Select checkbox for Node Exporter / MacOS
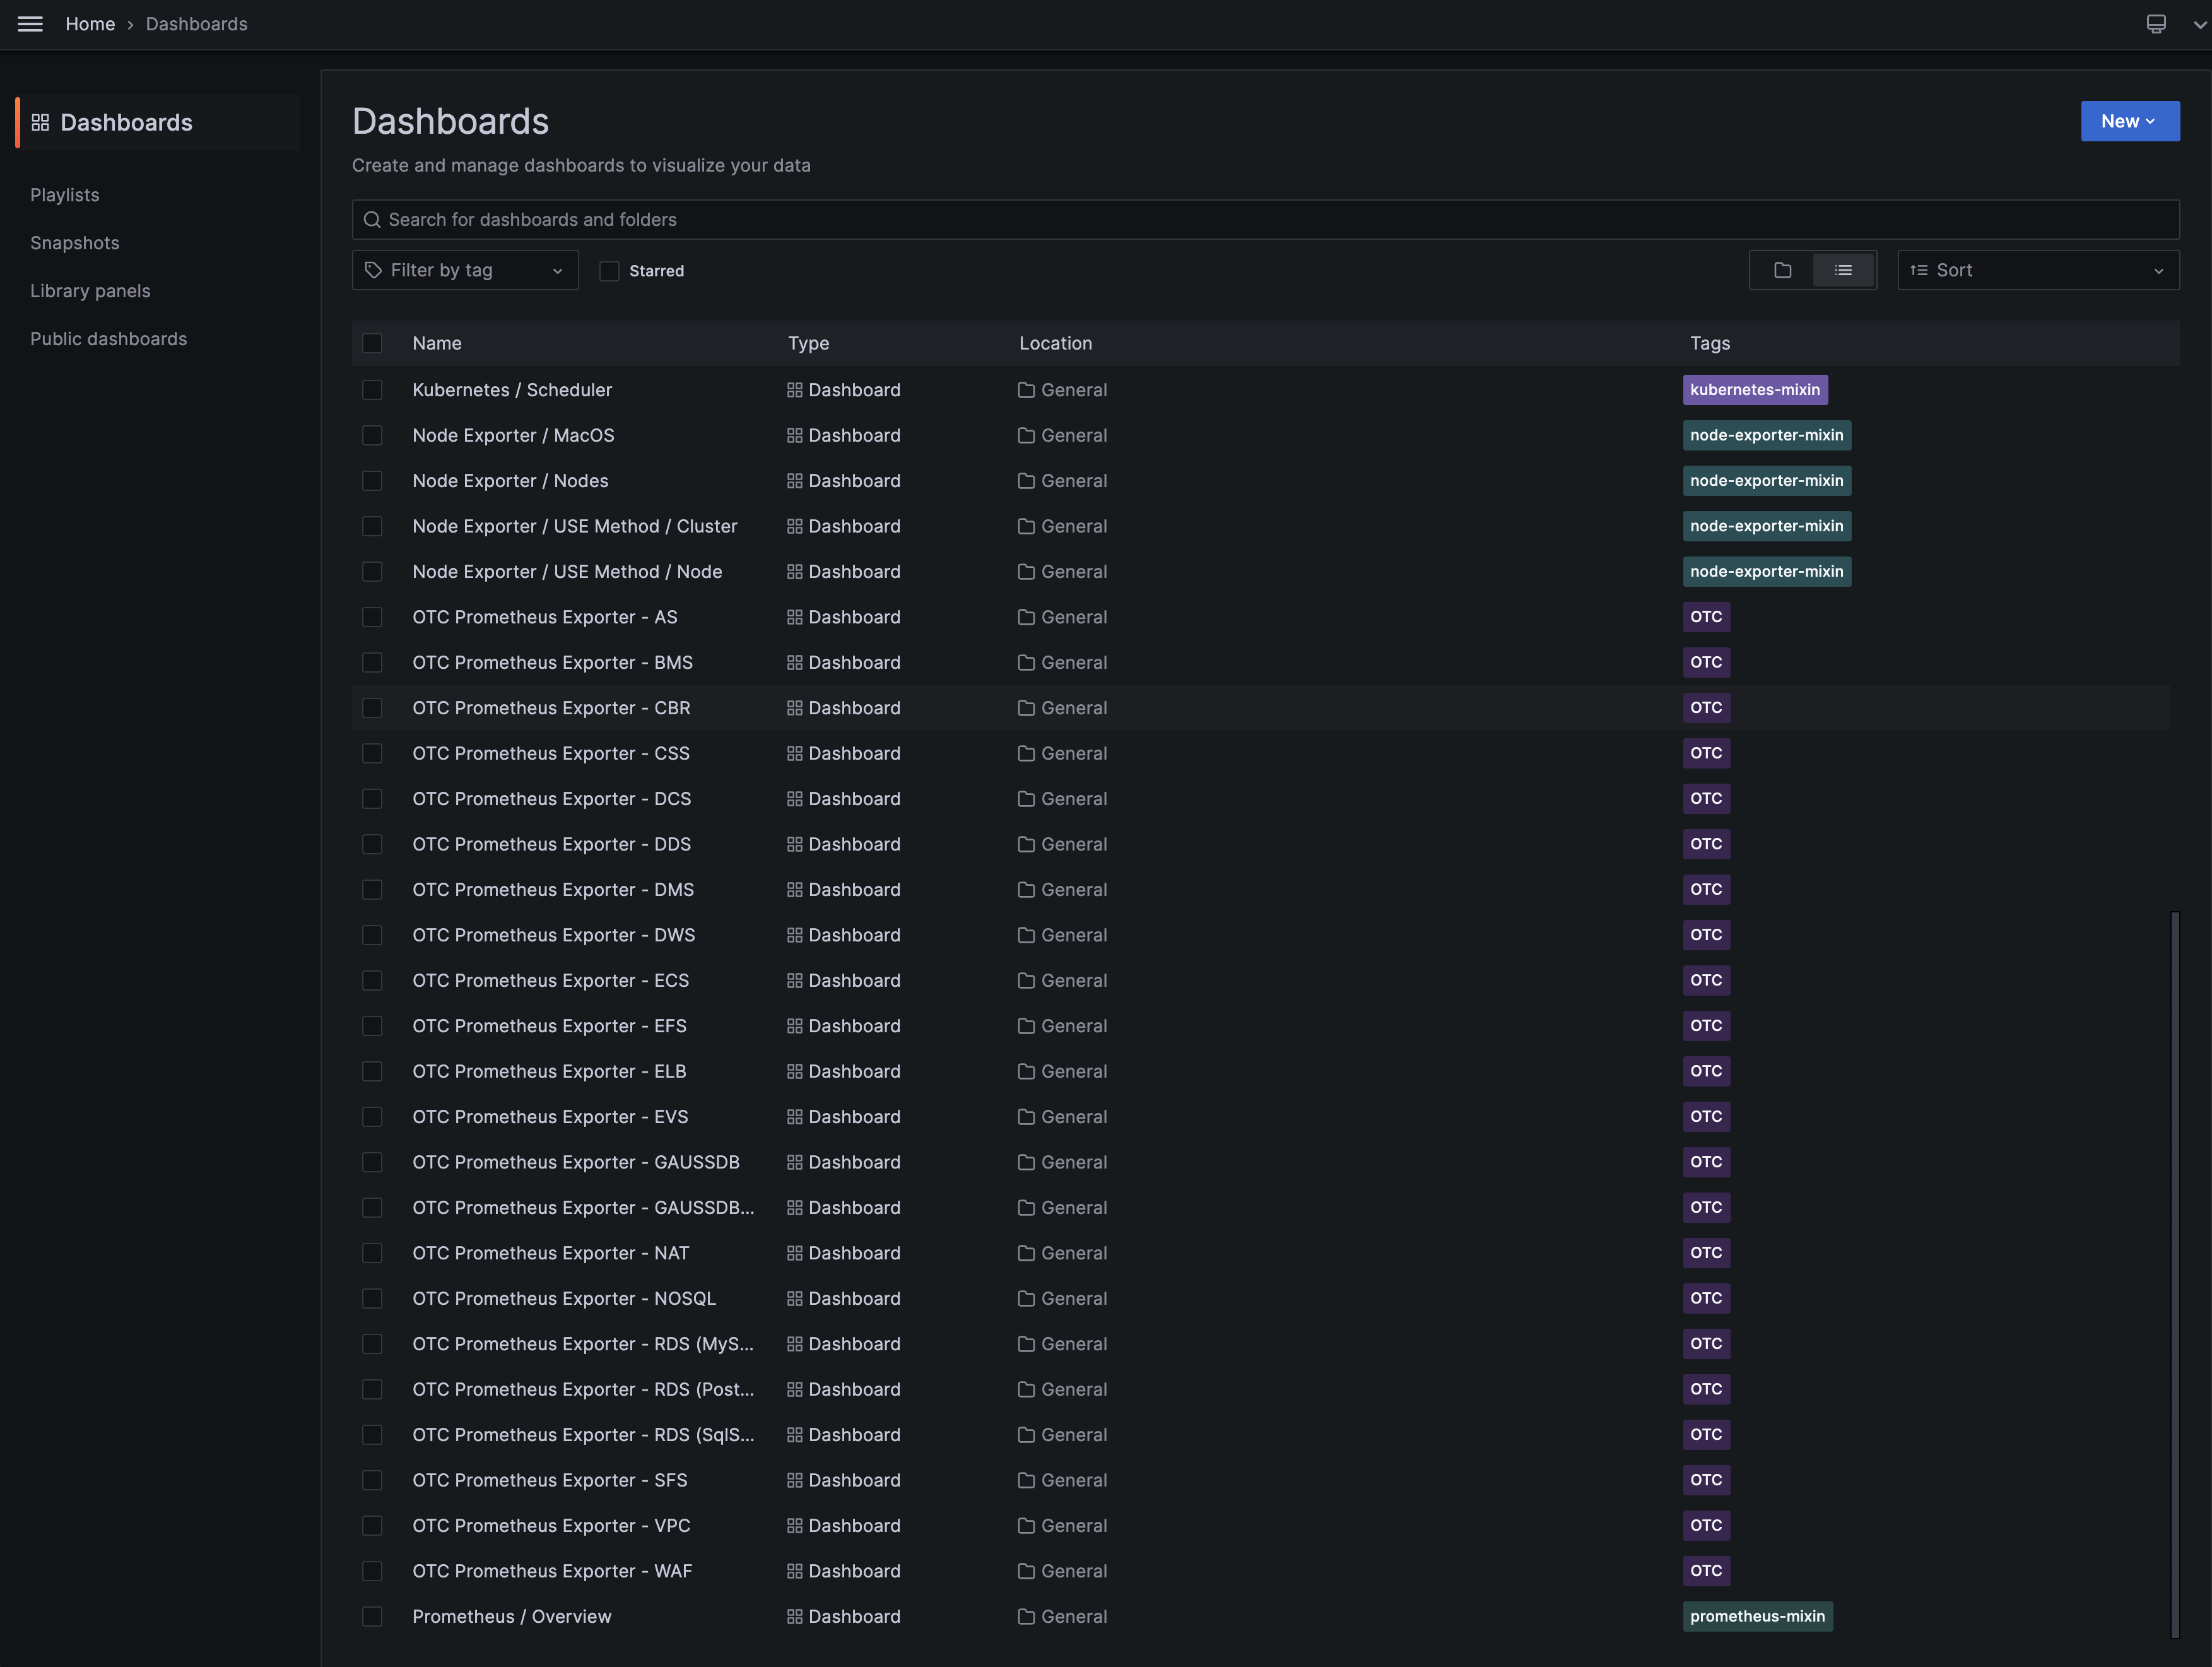 pyautogui.click(x=372, y=435)
